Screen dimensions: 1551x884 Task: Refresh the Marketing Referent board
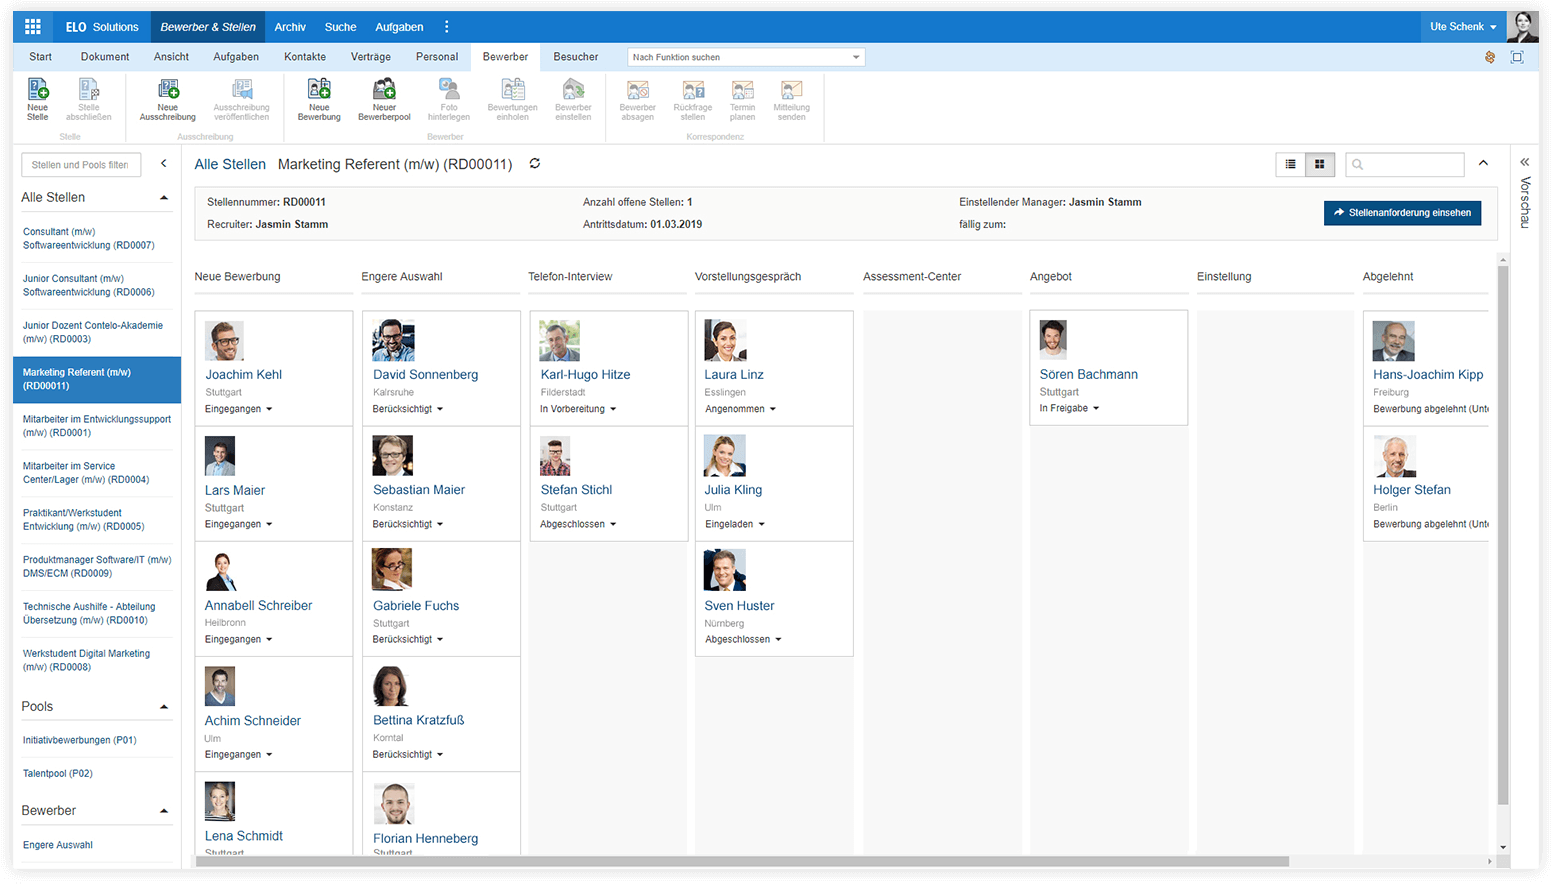point(535,164)
